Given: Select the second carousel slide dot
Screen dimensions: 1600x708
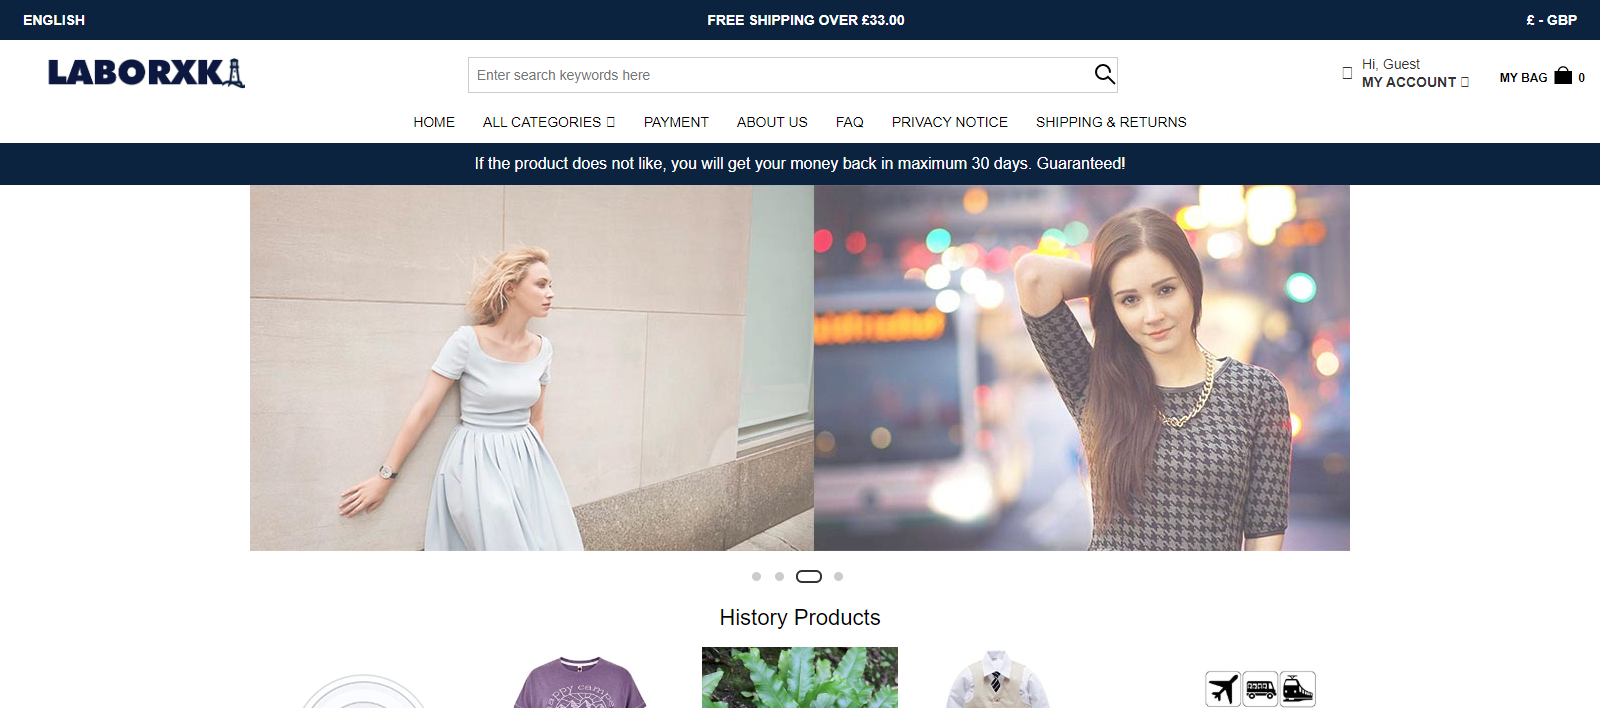Looking at the screenshot, I should (x=779, y=576).
